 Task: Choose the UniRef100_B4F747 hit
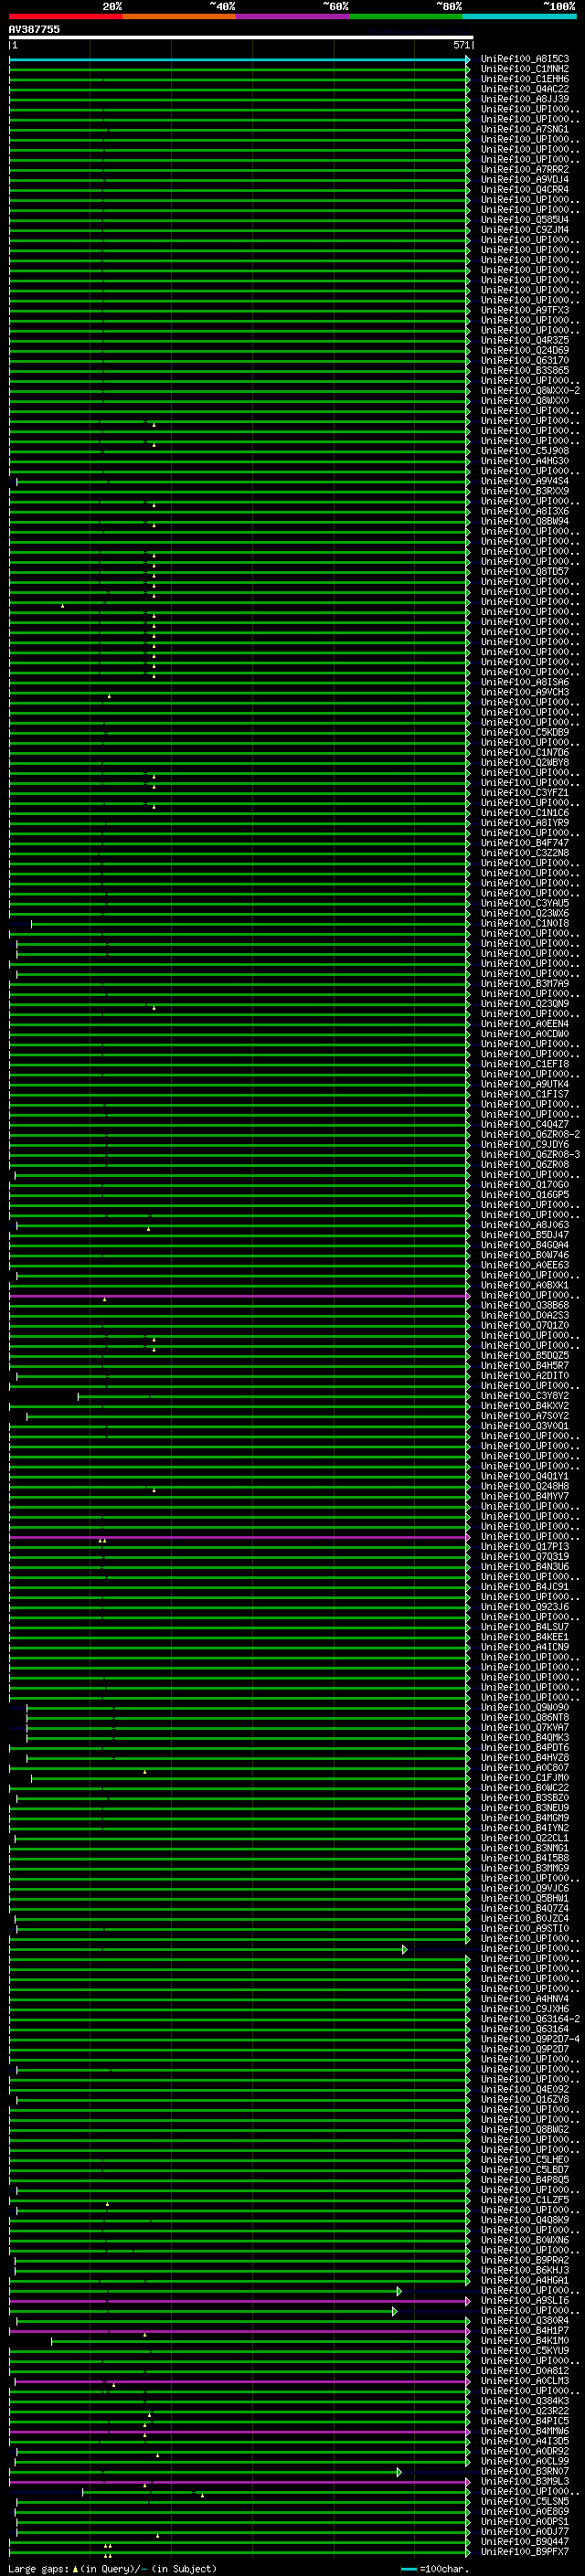525,843
